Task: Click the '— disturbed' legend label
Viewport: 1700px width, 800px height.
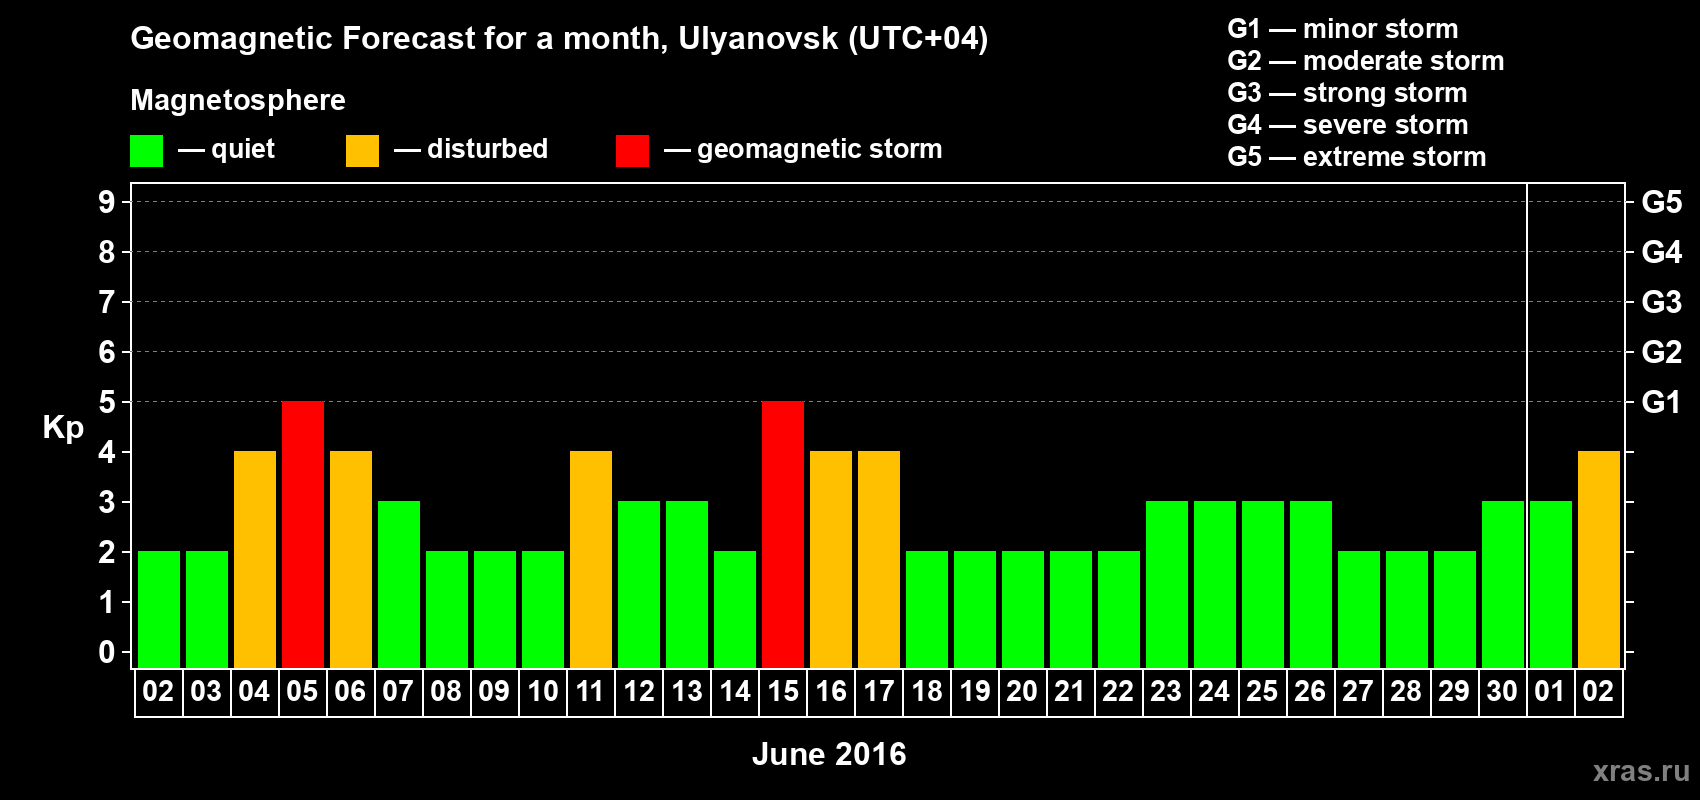Action: (471, 149)
